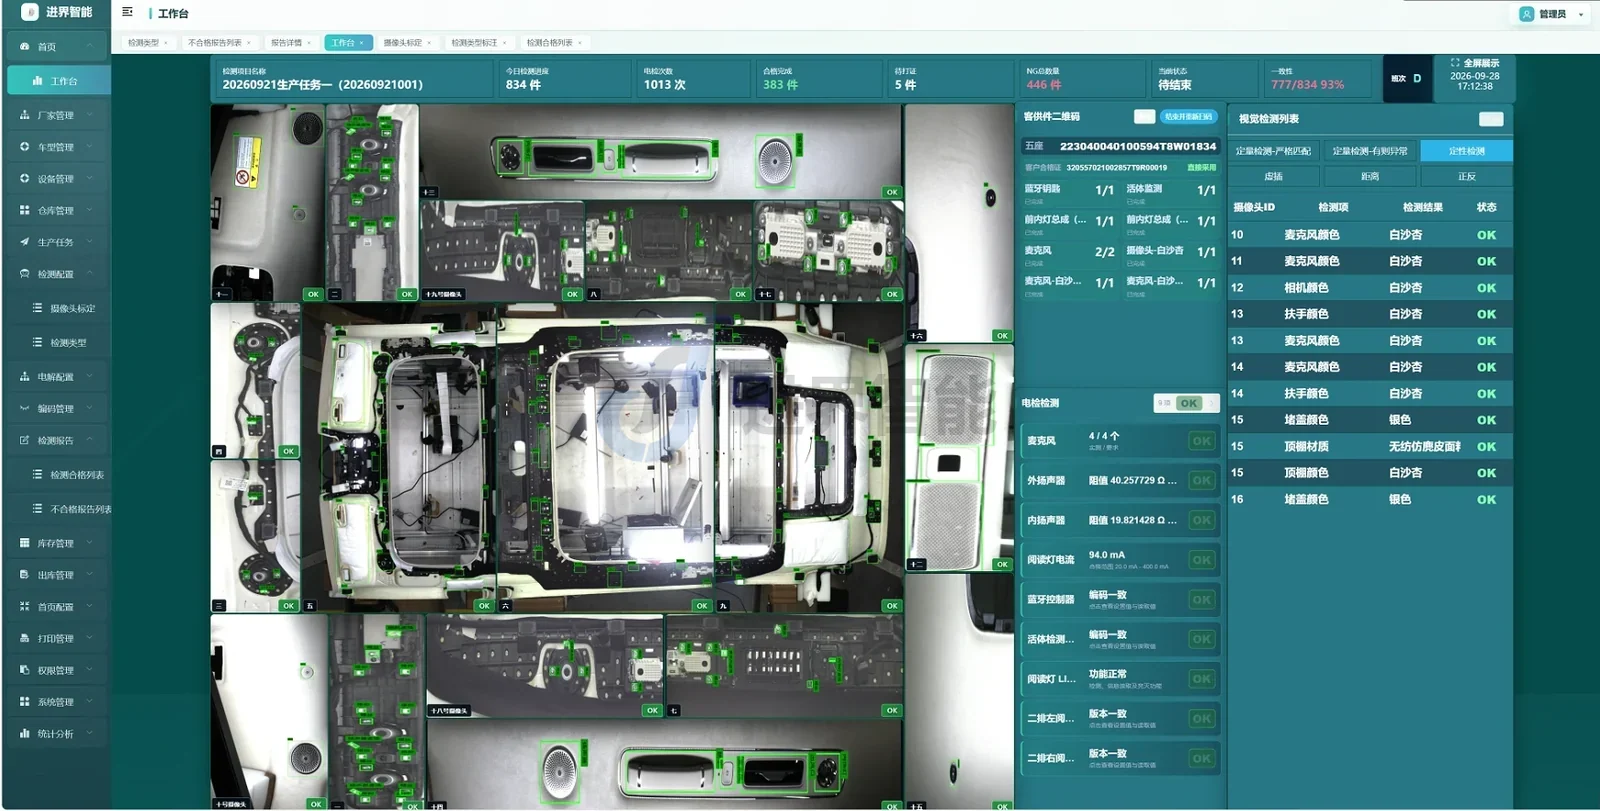Image resolution: width=1600 pixels, height=811 pixels.
Task: Collapse the 检测配置 sidebar group
Action: coord(56,274)
